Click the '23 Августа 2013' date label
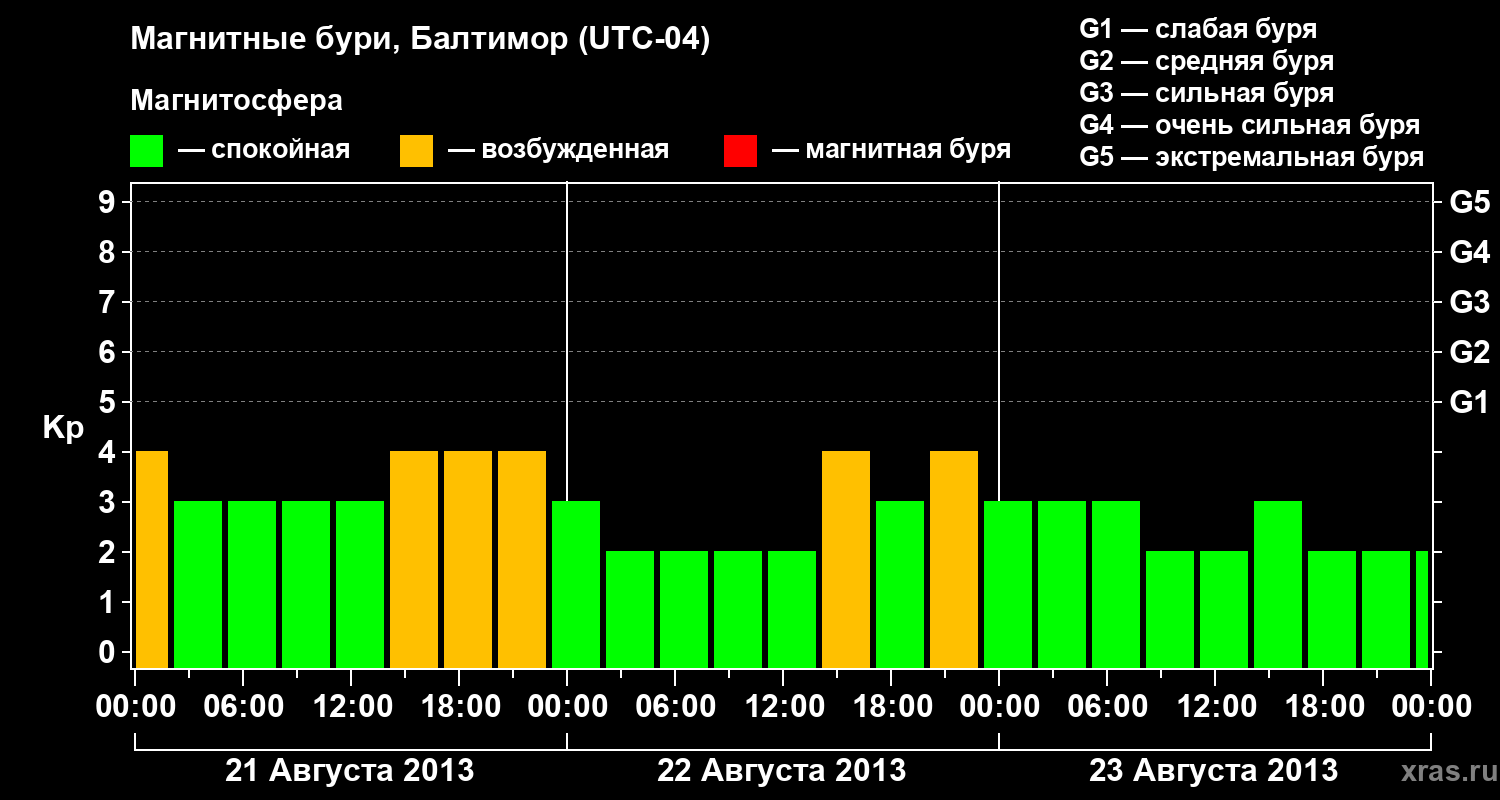The width and height of the screenshot is (1500, 800). coord(1214,771)
